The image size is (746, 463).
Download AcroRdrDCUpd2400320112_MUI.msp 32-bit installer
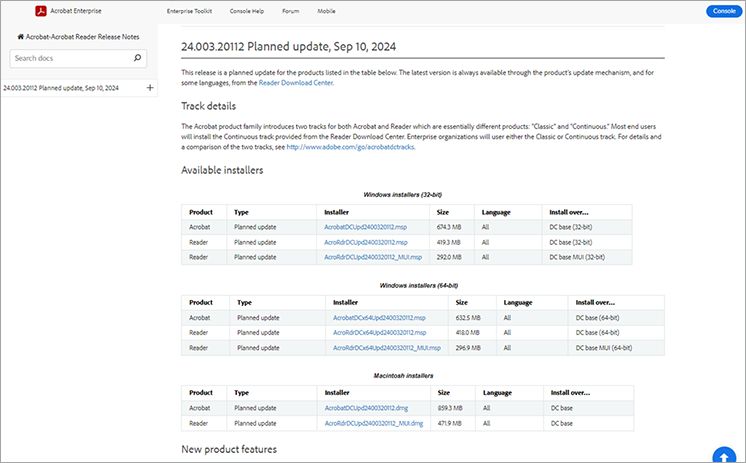coord(366,257)
